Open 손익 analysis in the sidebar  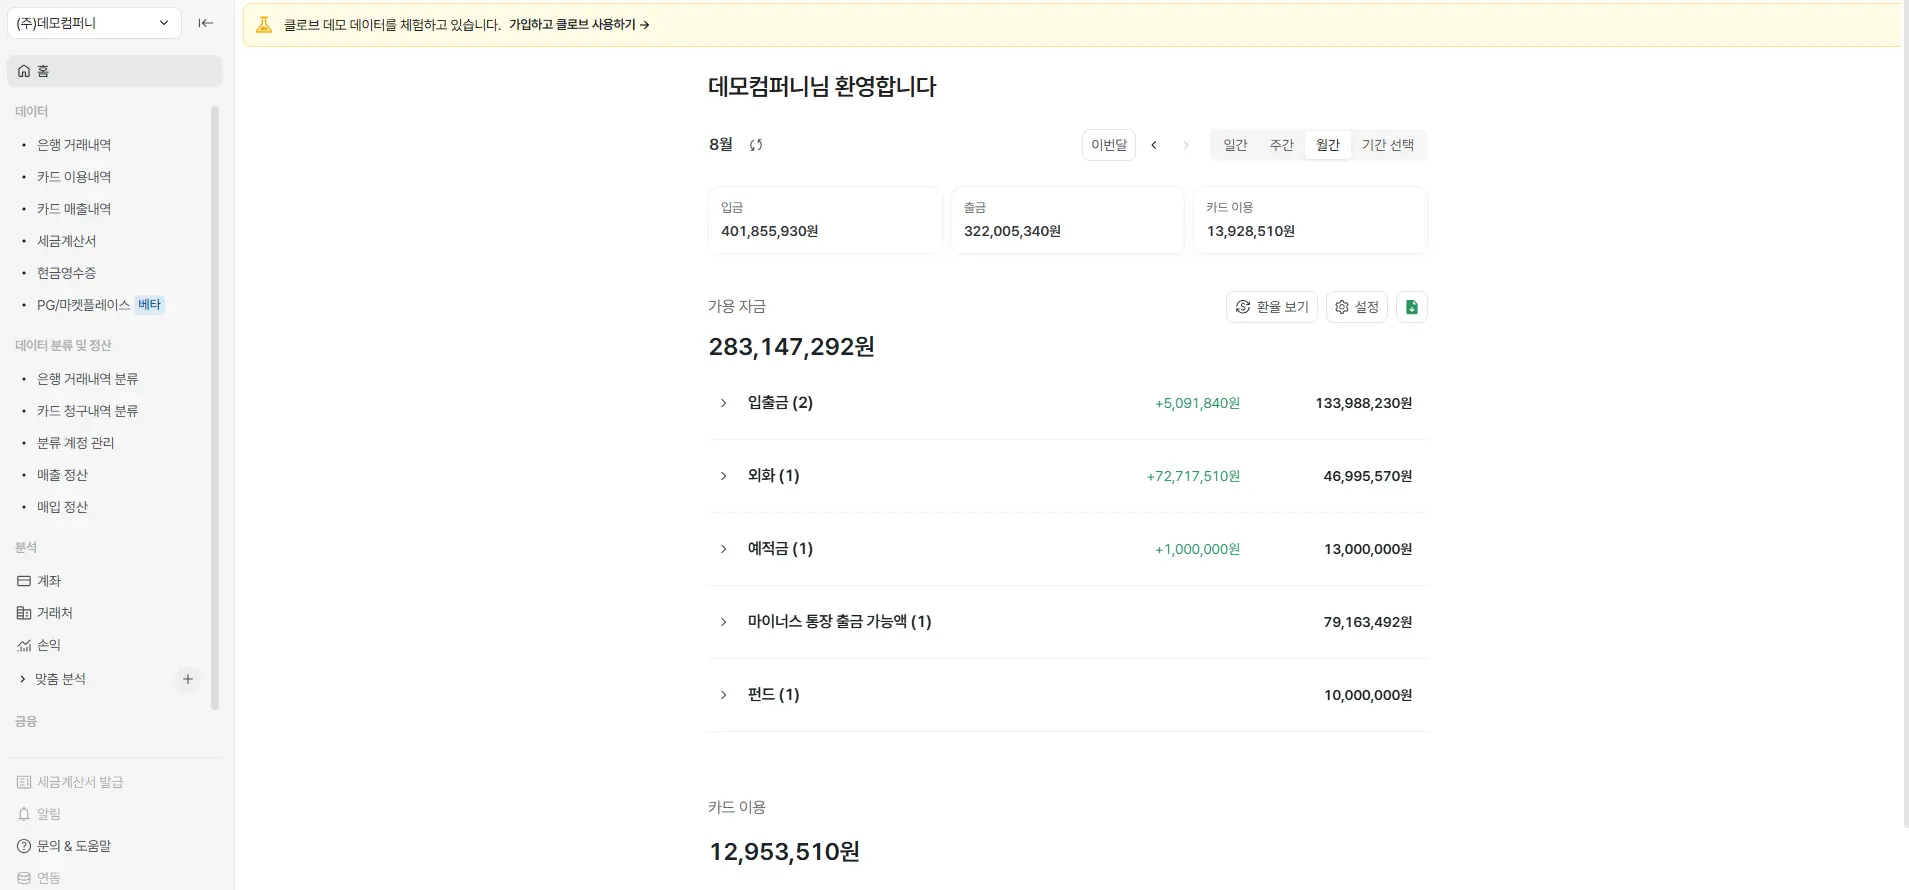[48, 645]
